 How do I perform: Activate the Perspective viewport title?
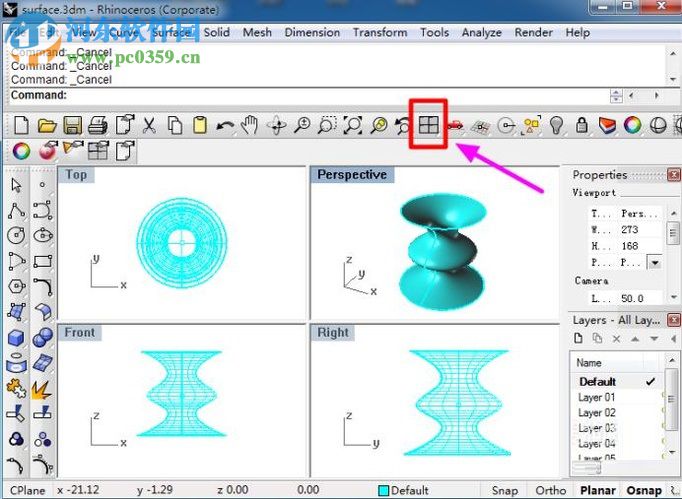point(352,174)
